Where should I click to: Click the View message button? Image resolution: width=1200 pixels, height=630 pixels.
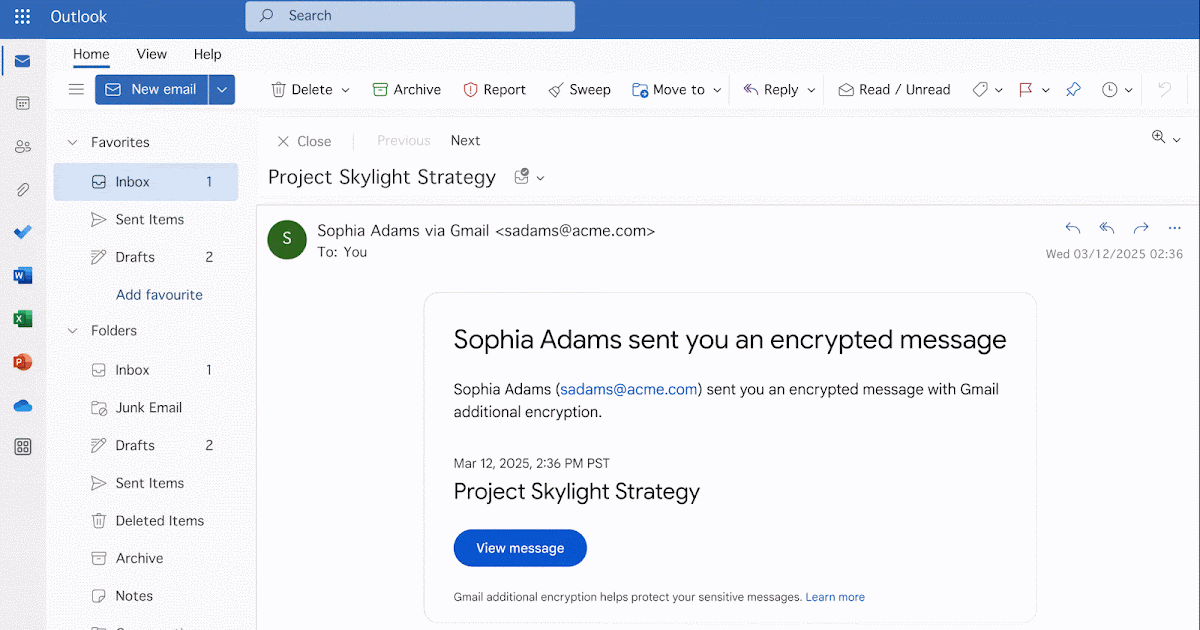pos(520,548)
